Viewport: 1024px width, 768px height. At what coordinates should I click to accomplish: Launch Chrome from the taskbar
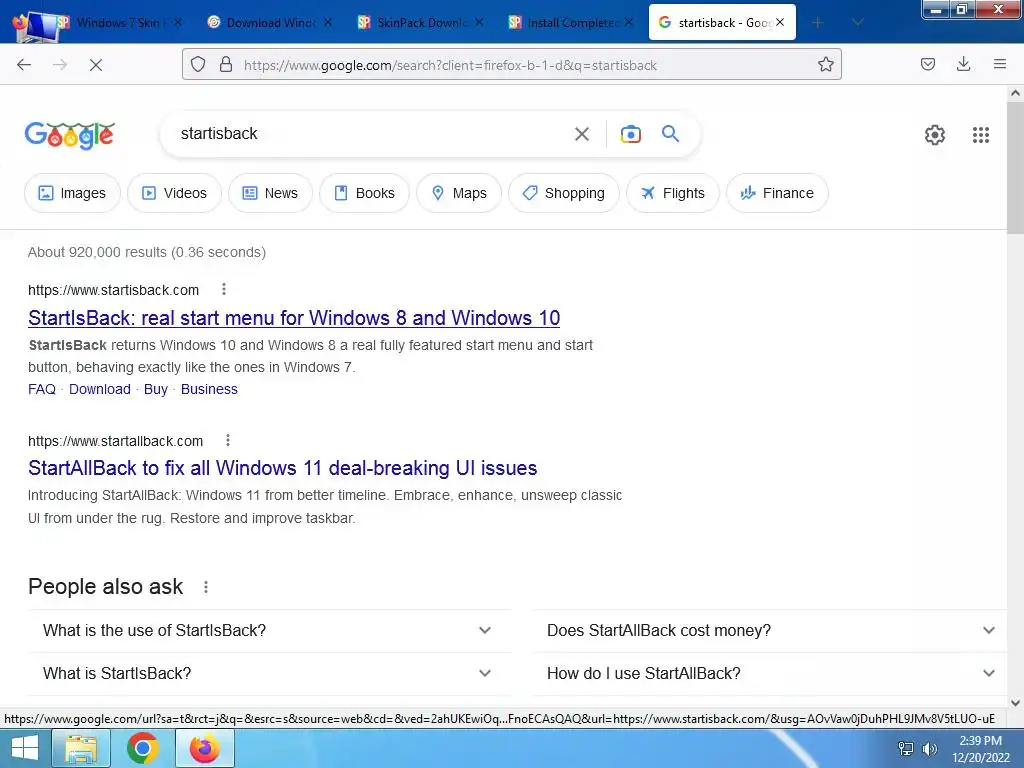[142, 748]
